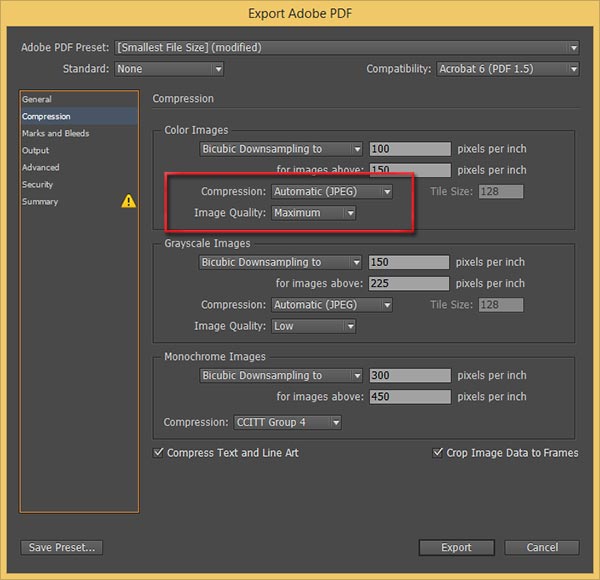Click the Export button
This screenshot has height=580, width=600.
(x=456, y=547)
